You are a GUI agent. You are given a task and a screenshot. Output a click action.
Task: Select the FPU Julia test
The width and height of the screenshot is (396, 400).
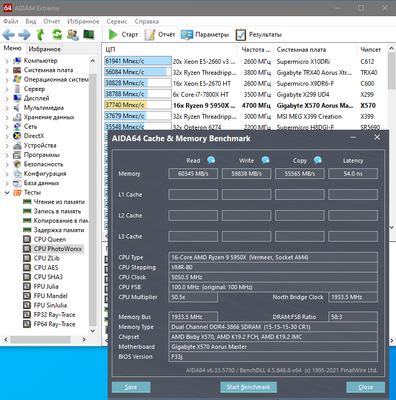[x=46, y=286]
